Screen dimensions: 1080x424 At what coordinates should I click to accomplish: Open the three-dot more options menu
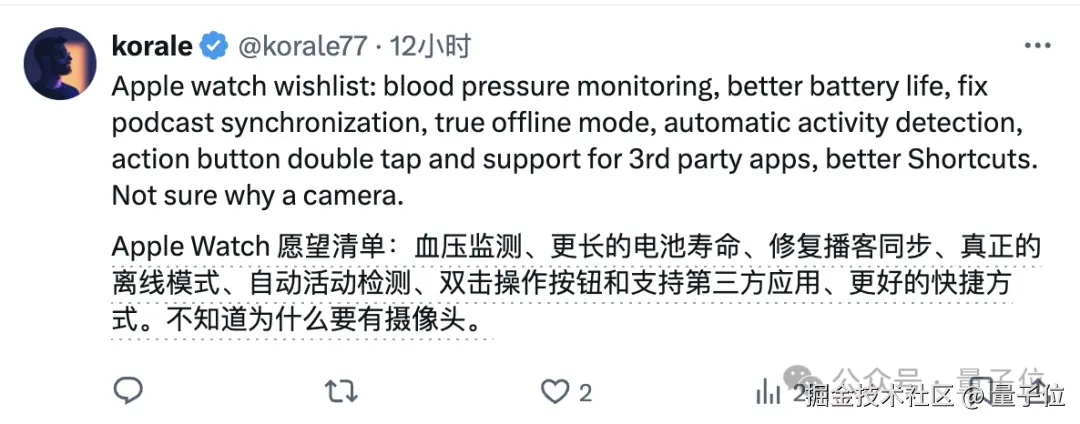(1037, 46)
